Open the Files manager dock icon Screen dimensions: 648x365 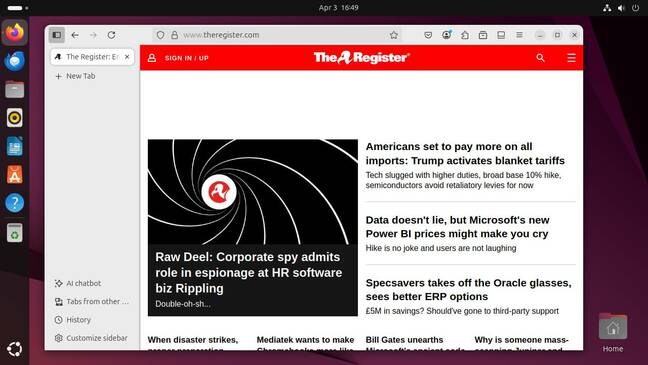15,89
